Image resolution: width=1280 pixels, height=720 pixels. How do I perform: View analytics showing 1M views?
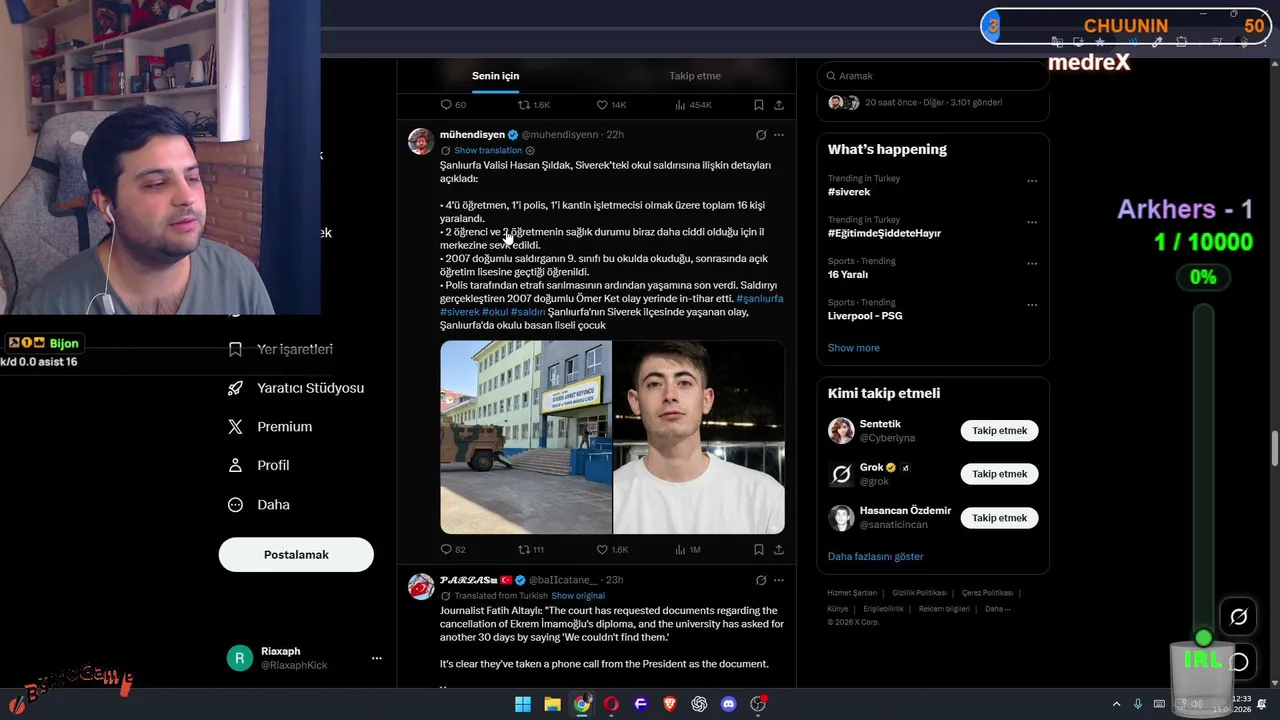coord(688,550)
